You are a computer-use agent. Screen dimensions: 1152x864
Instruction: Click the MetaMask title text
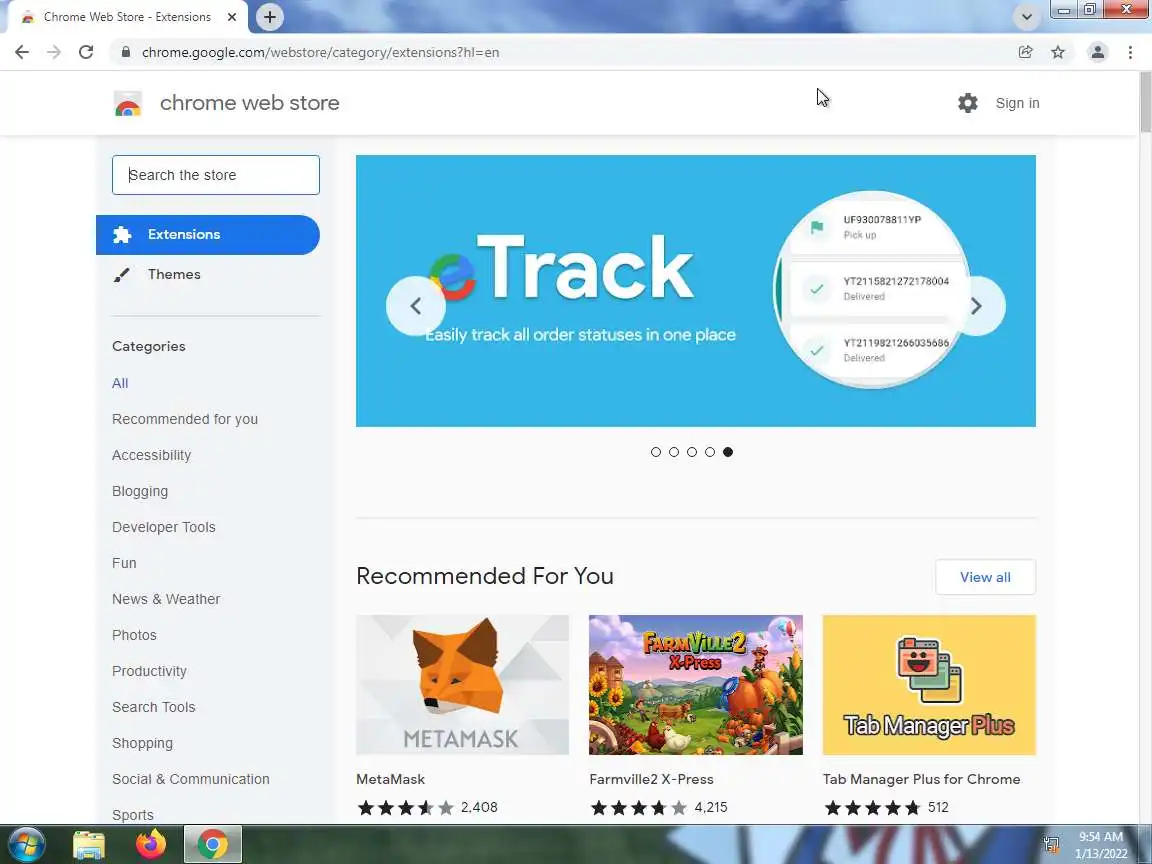(391, 779)
